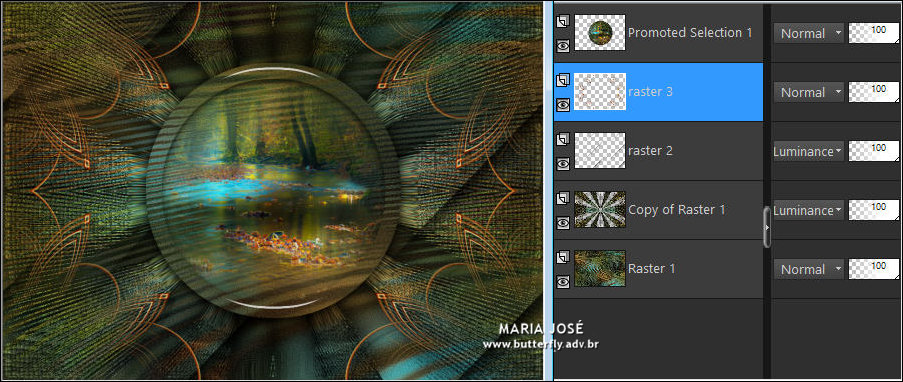This screenshot has width=903, height=382.
Task: Click Raster 1 layer thumbnail
Action: (x=600, y=268)
